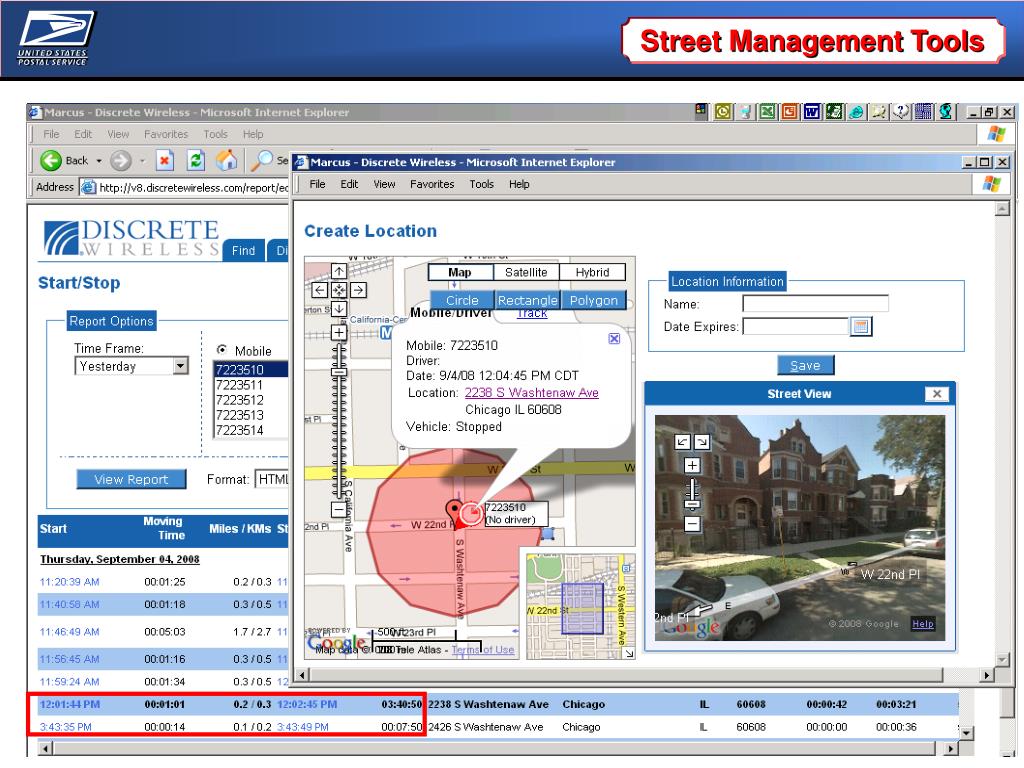Choose the Polygon shape tool
The image size is (1024, 768).
click(x=594, y=300)
